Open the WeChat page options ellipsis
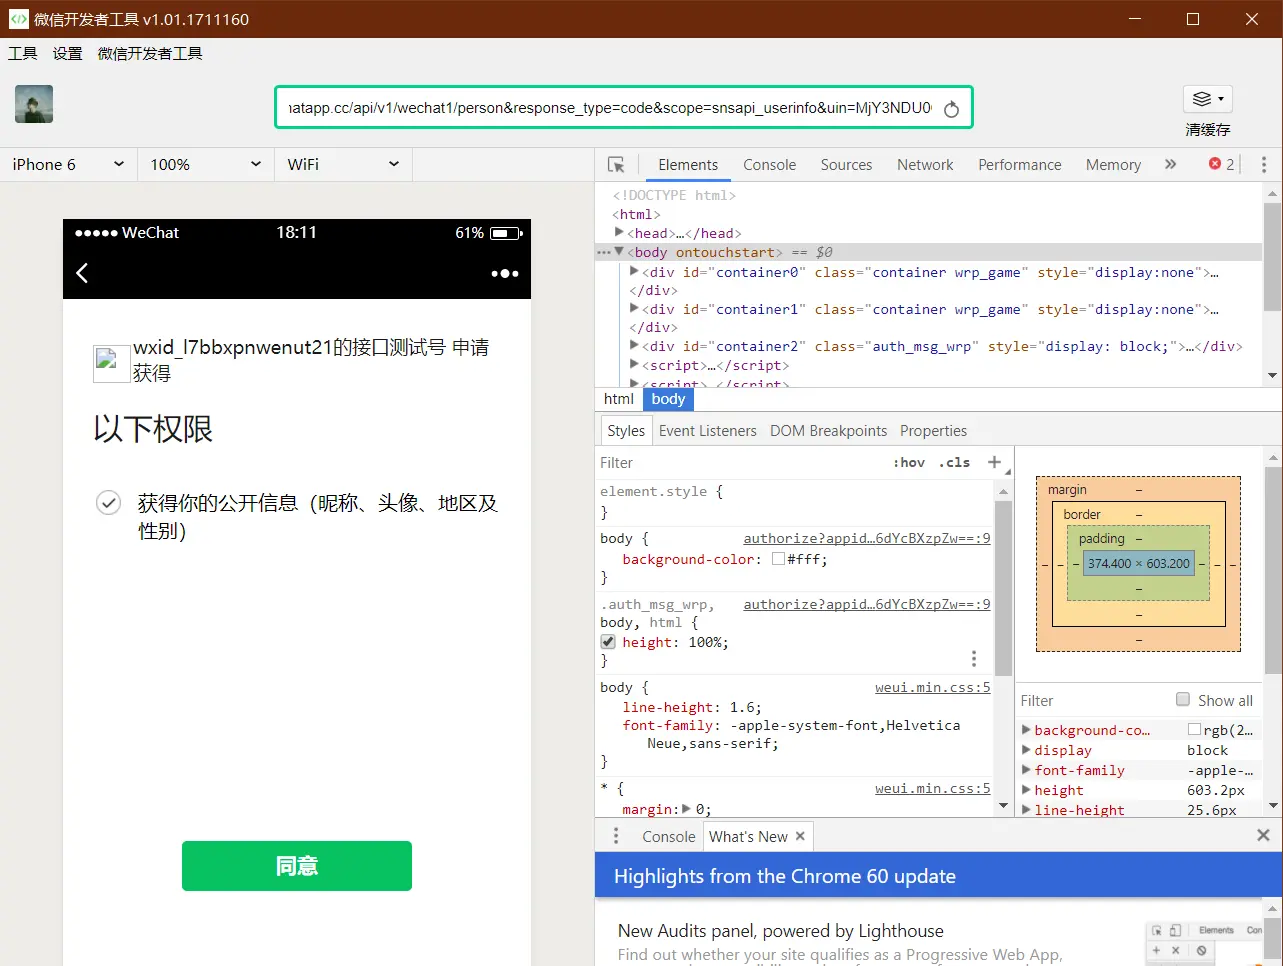 coord(505,273)
